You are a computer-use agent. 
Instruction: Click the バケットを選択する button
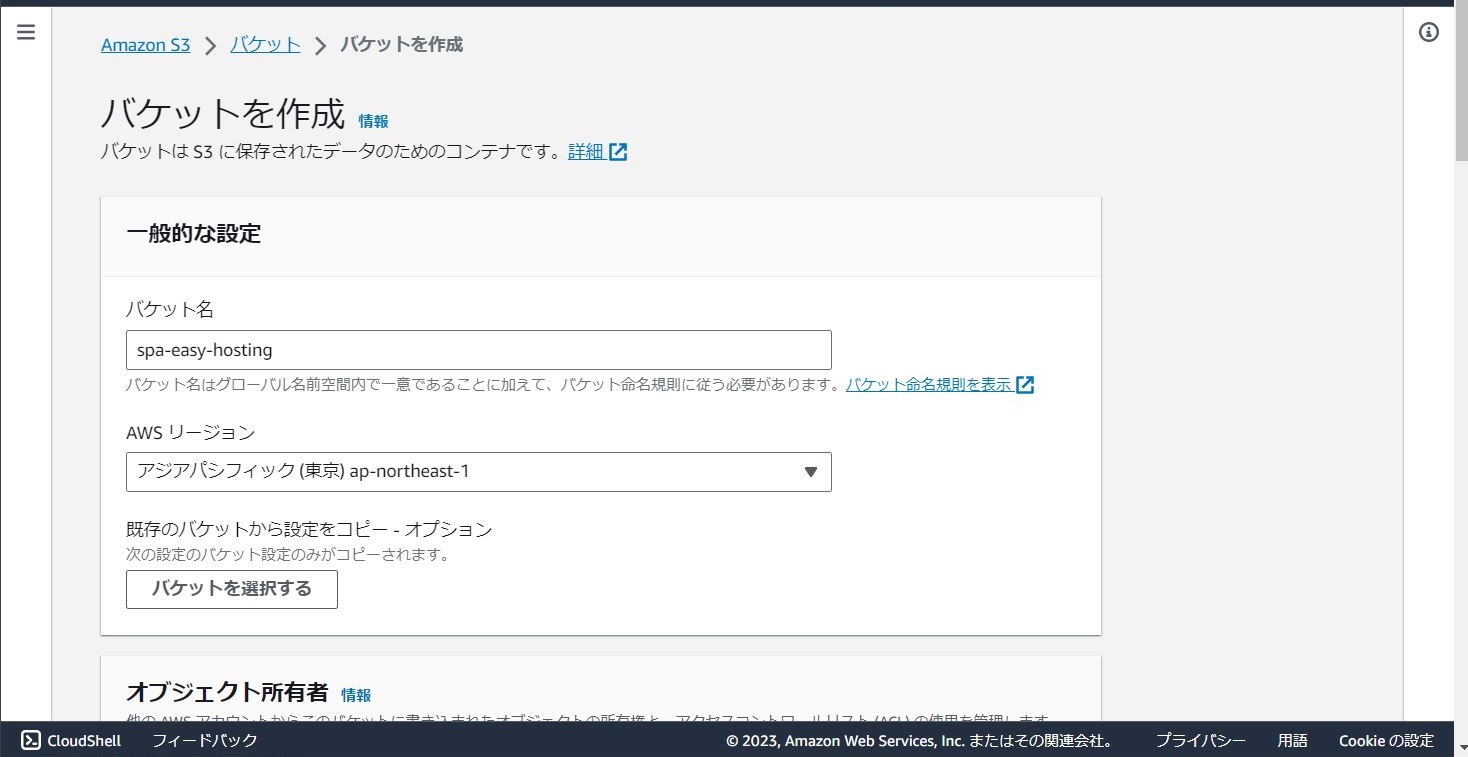[x=232, y=589]
